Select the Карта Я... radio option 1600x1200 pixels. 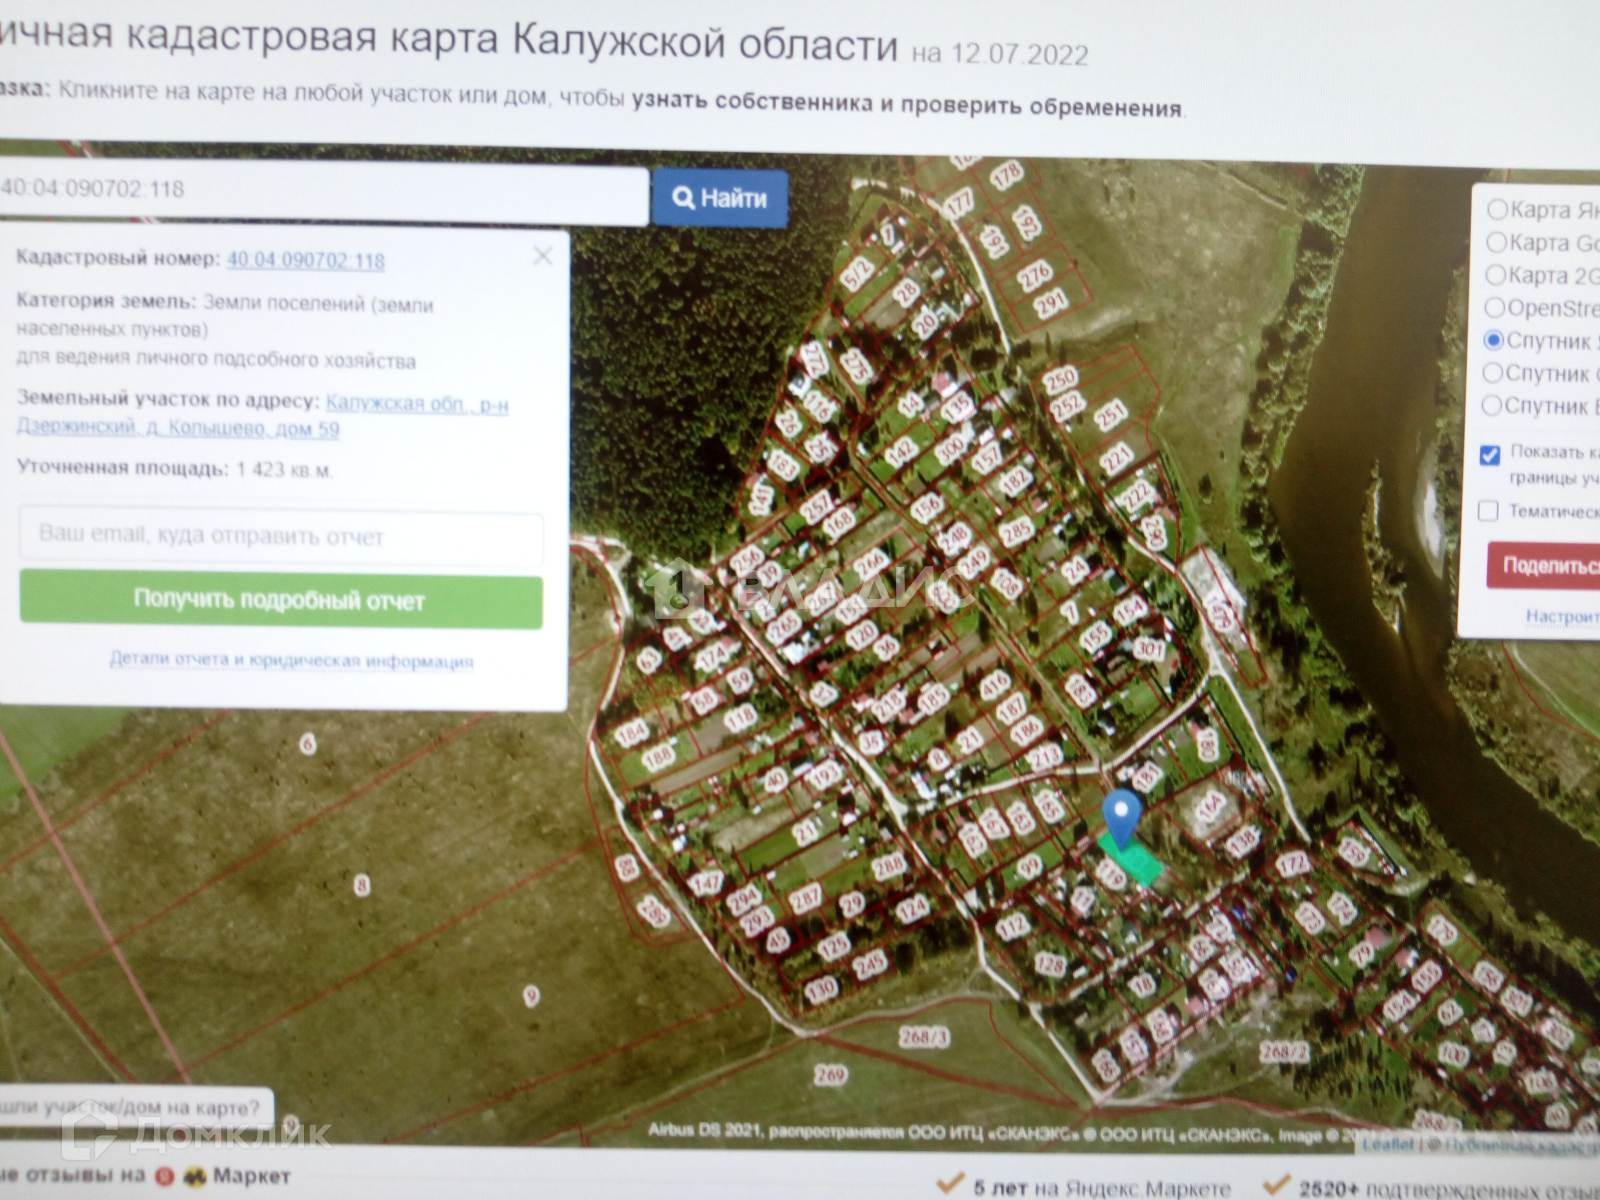[1497, 209]
